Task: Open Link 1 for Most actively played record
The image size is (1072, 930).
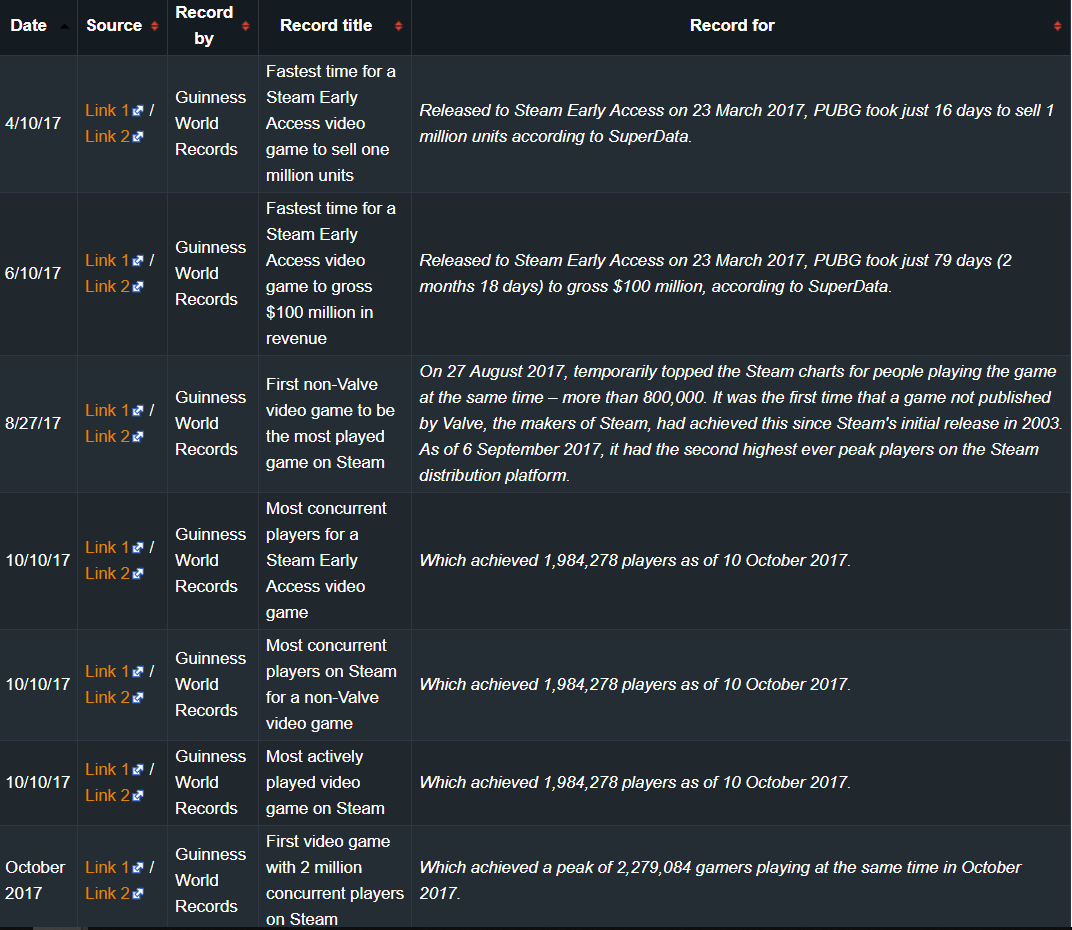Action: click(107, 769)
